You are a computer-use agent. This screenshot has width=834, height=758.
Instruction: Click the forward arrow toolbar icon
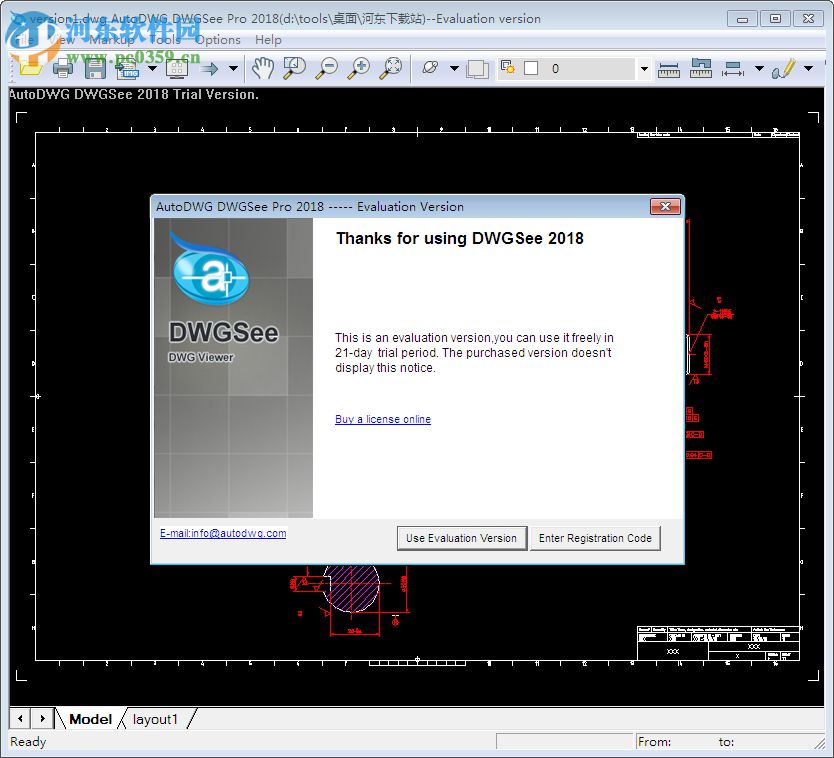pos(210,69)
